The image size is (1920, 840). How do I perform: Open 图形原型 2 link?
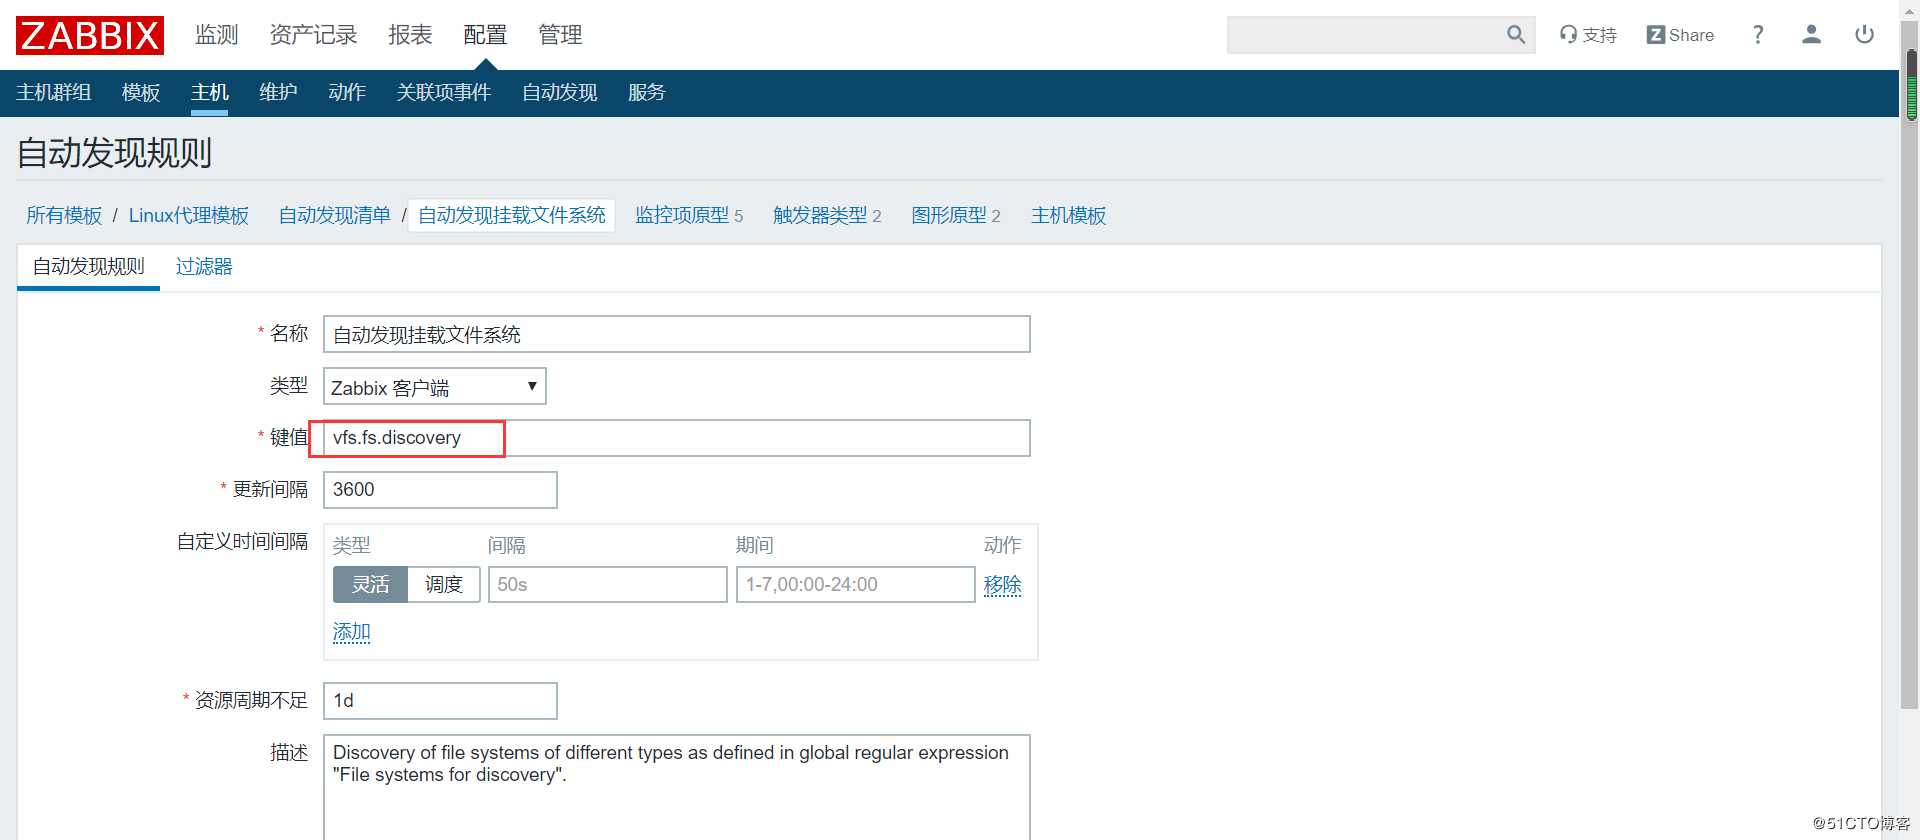(x=956, y=216)
